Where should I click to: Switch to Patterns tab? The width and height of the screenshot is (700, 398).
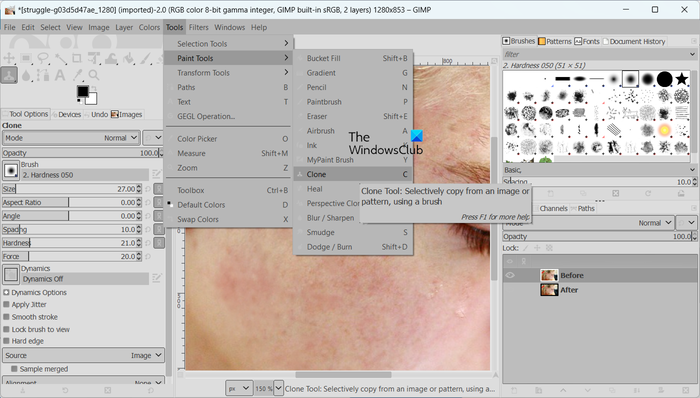click(x=554, y=41)
